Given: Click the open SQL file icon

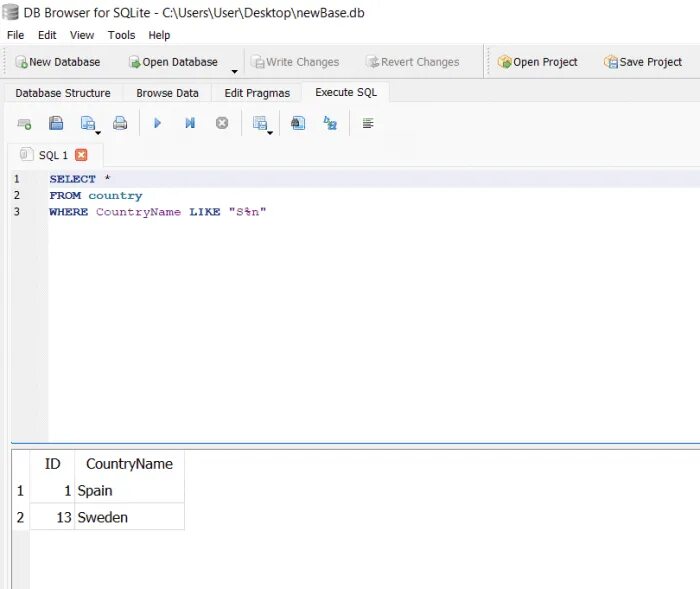Looking at the screenshot, I should pos(56,123).
